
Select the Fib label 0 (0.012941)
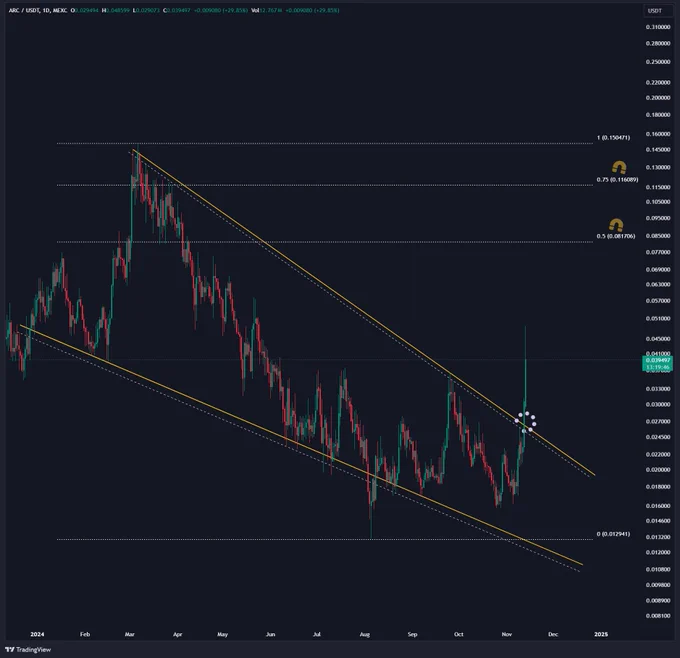tap(613, 534)
